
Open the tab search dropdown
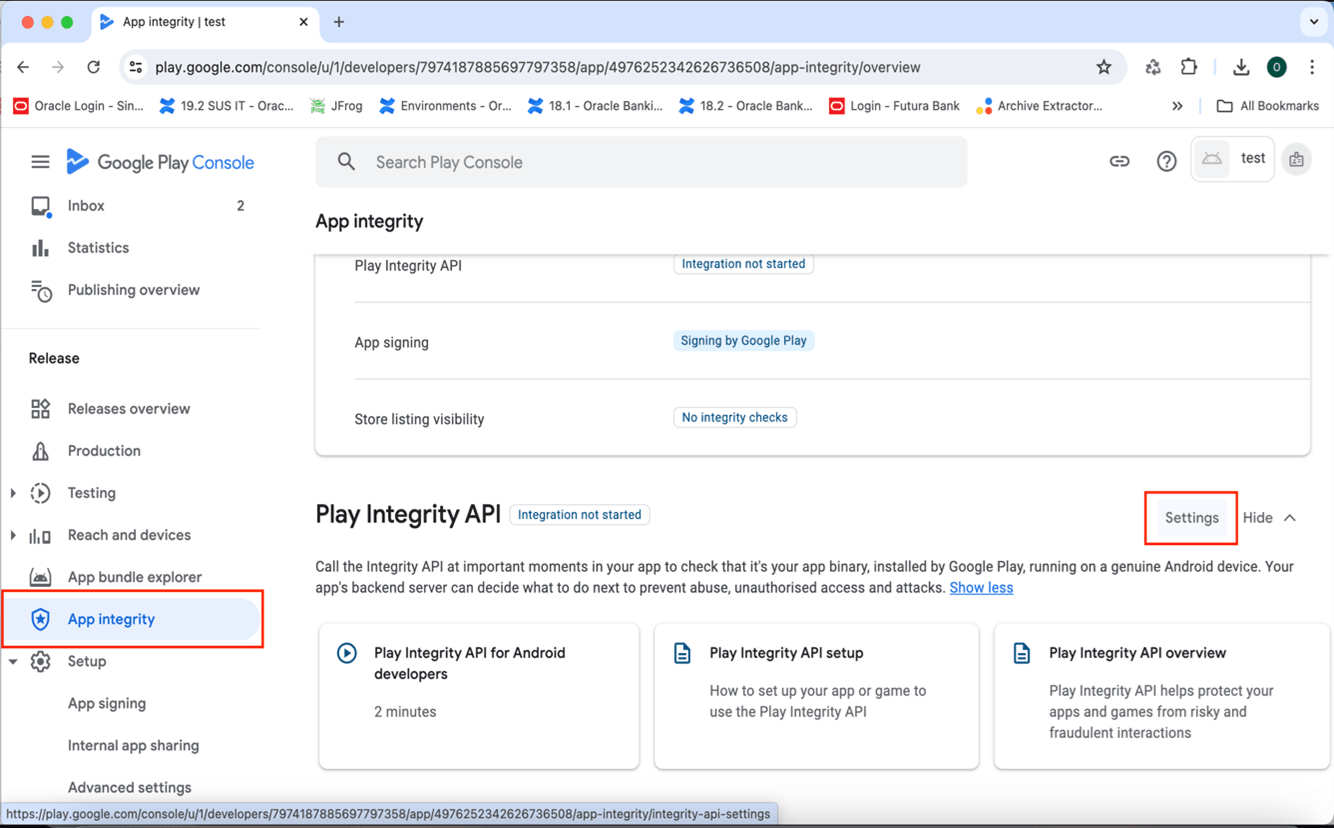click(x=1314, y=22)
